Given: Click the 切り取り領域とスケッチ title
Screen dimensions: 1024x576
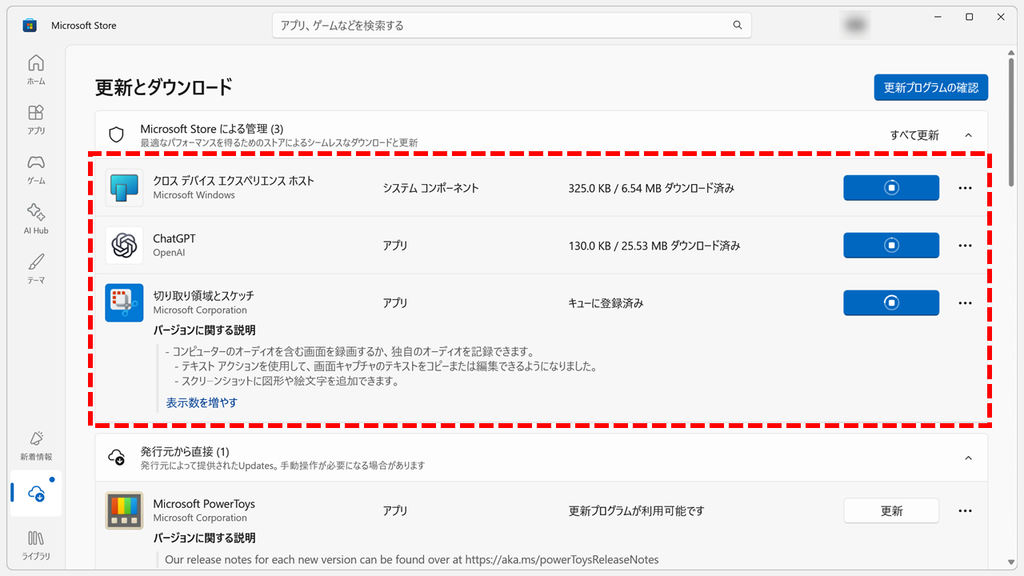Looking at the screenshot, I should (x=204, y=296).
